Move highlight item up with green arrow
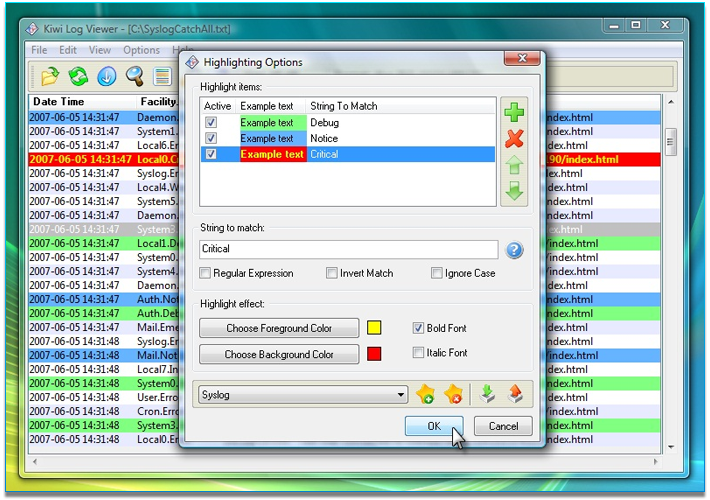Screen dimensions: 710x500 [514, 165]
